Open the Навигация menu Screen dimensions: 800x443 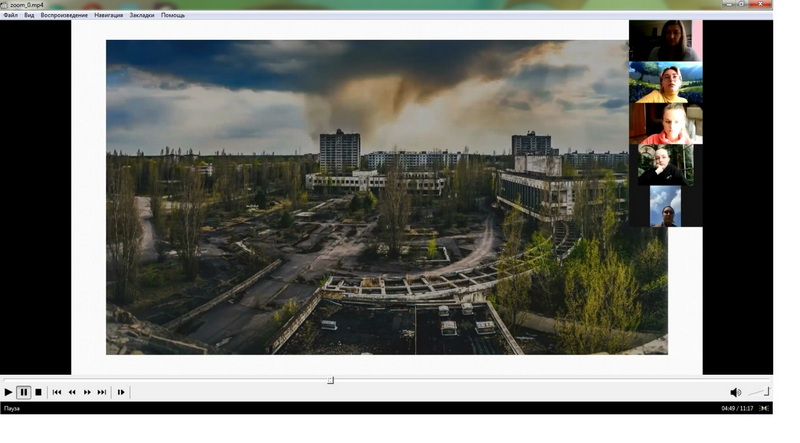pyautogui.click(x=109, y=15)
